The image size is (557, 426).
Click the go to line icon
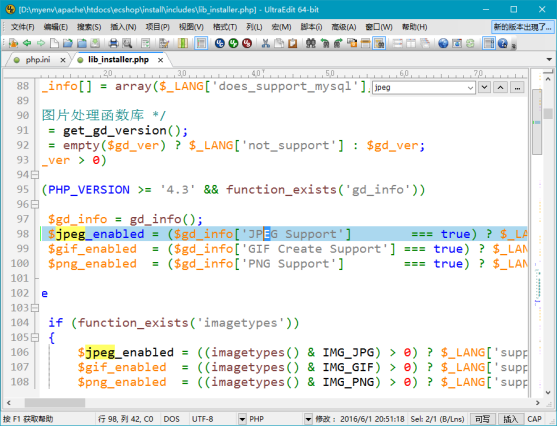pos(365,43)
